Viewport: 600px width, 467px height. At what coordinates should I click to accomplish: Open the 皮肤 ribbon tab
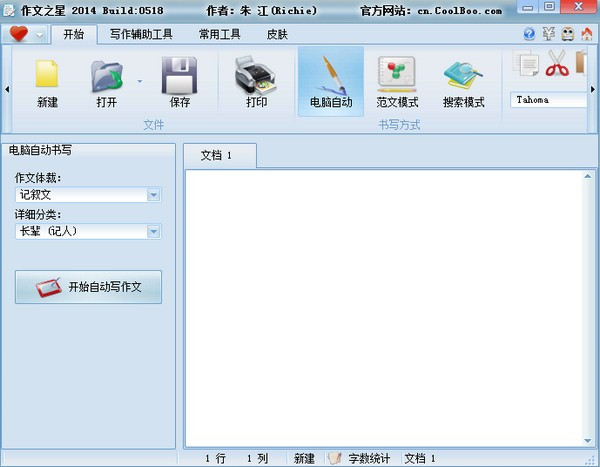coord(277,34)
